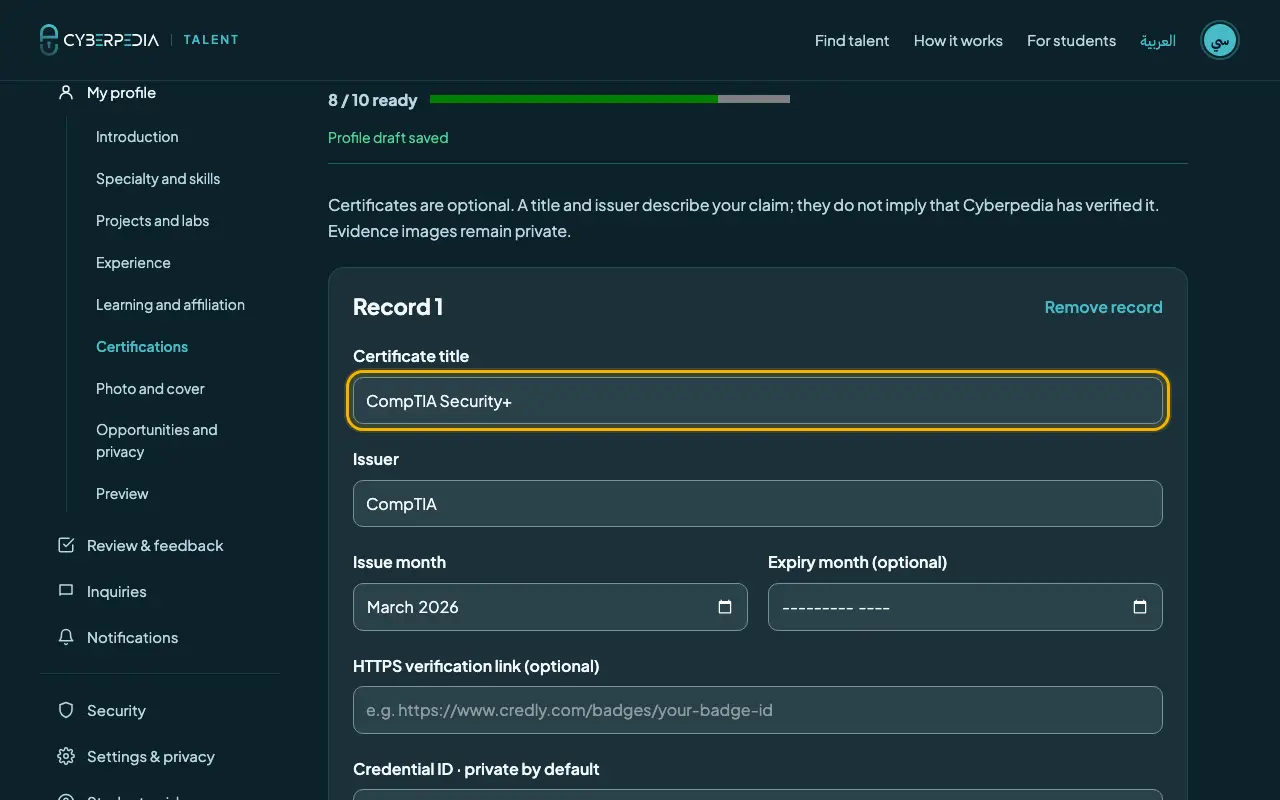Click the My profile person icon
The width and height of the screenshot is (1280, 800).
66,92
